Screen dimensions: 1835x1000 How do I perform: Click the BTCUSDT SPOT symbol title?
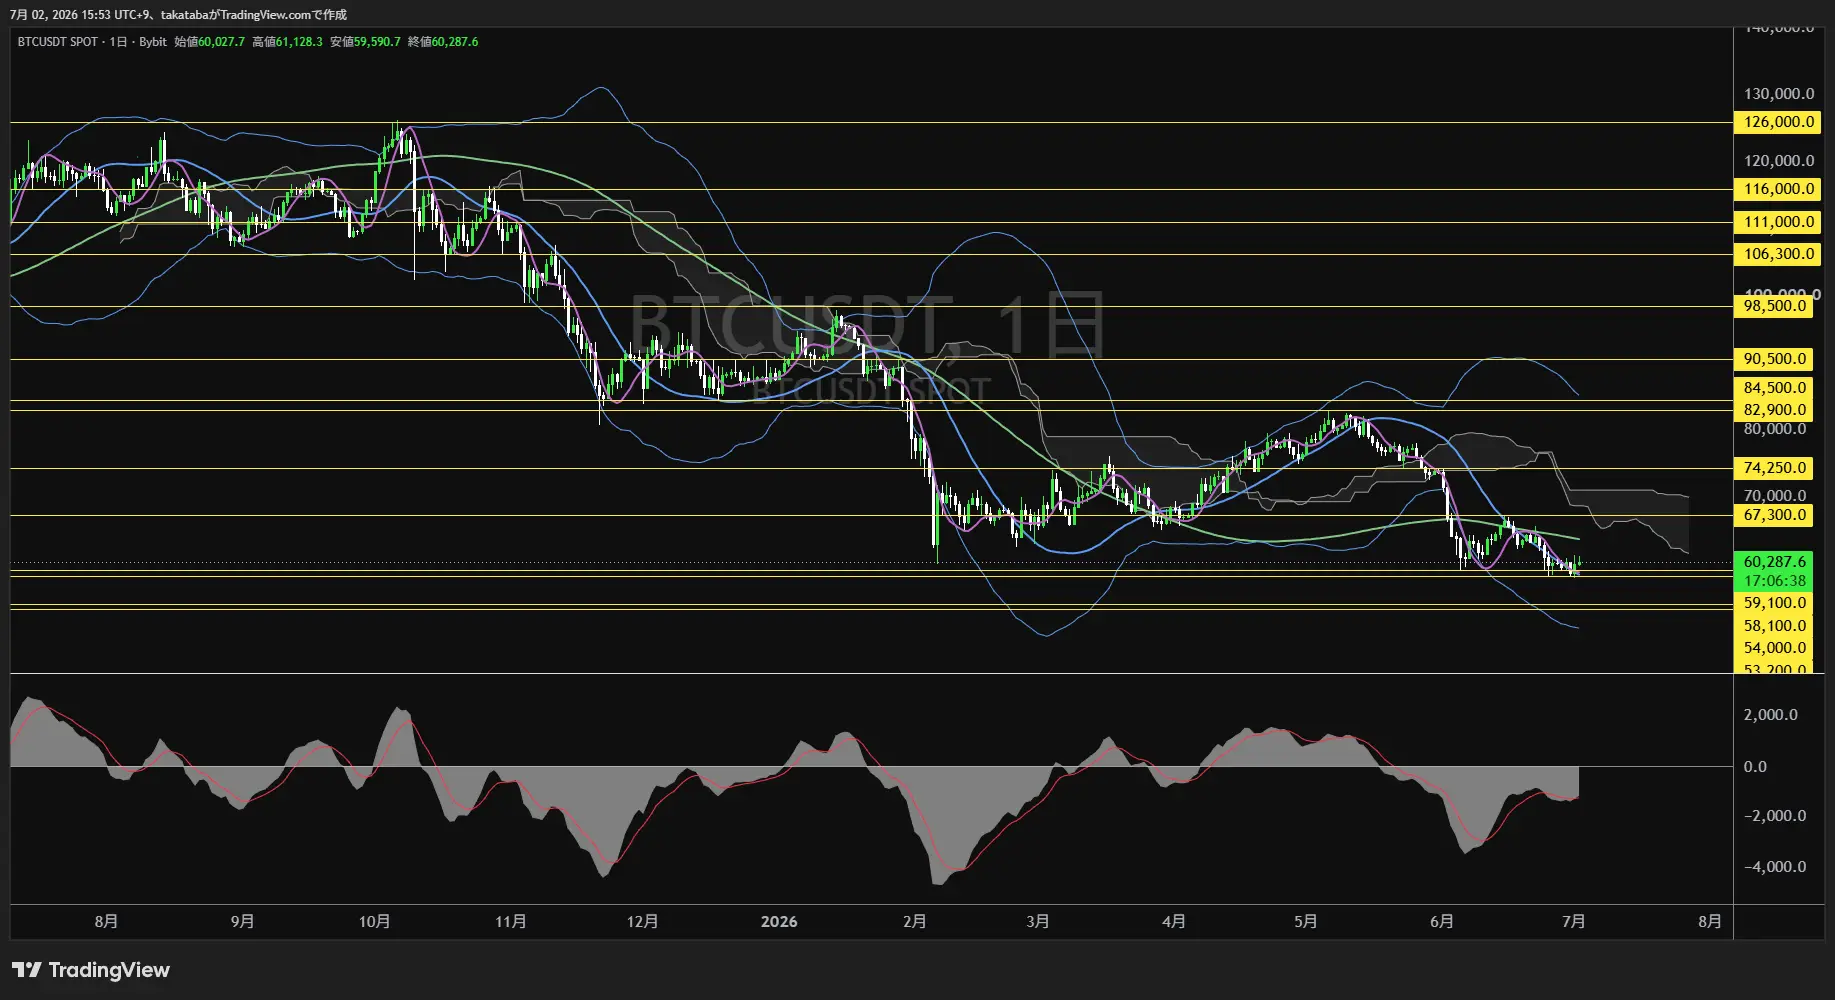58,42
